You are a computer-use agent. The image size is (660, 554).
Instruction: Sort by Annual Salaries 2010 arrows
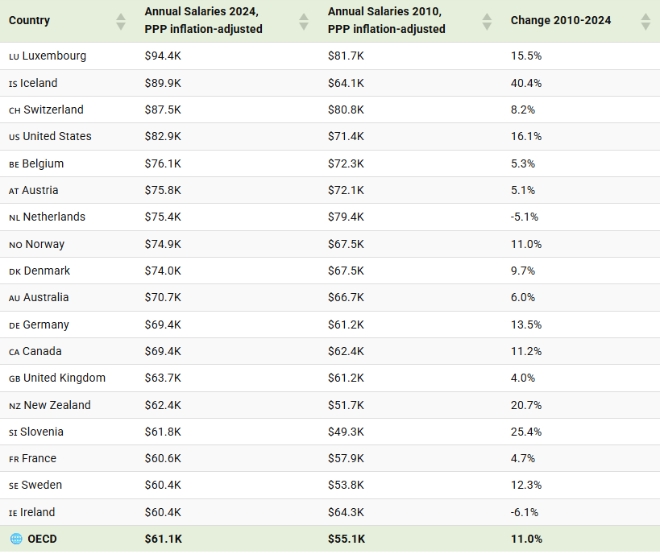[487, 21]
